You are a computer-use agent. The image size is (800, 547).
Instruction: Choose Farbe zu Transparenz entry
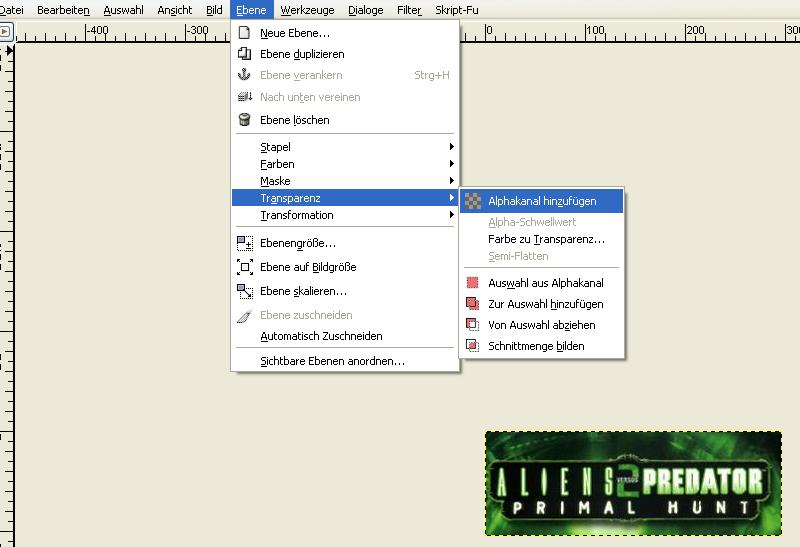[x=546, y=239]
